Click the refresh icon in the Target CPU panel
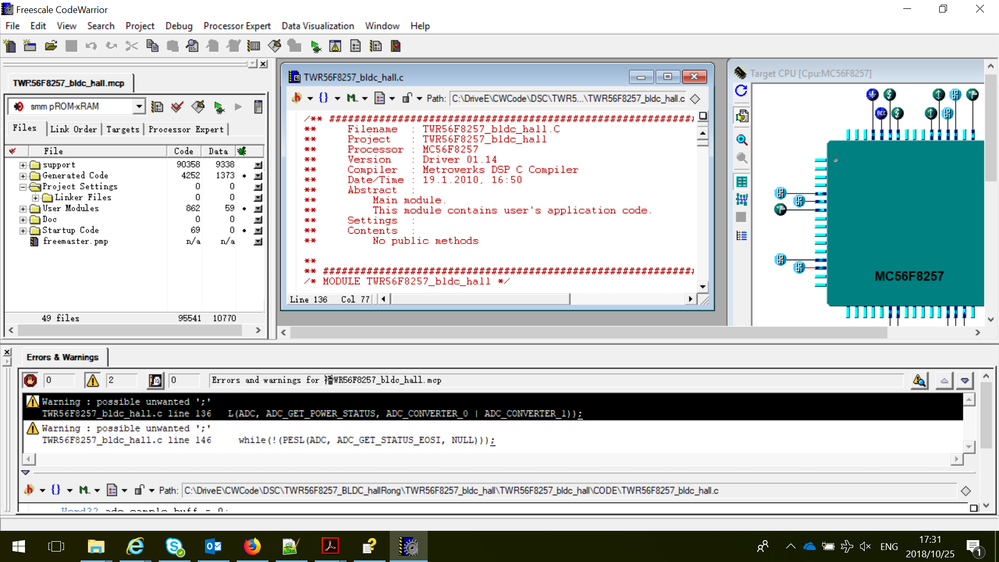Image resolution: width=999 pixels, height=562 pixels. pyautogui.click(x=741, y=90)
